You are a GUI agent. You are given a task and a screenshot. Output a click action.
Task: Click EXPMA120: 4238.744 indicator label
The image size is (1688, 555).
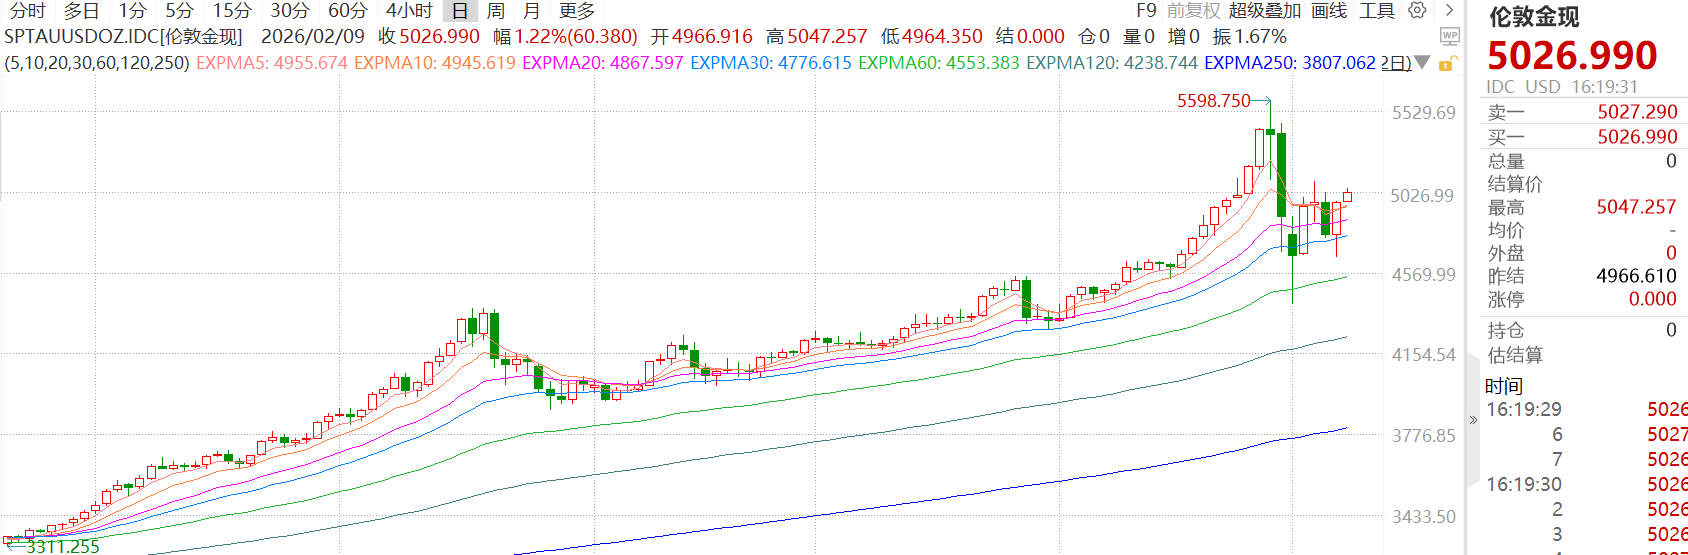1112,63
